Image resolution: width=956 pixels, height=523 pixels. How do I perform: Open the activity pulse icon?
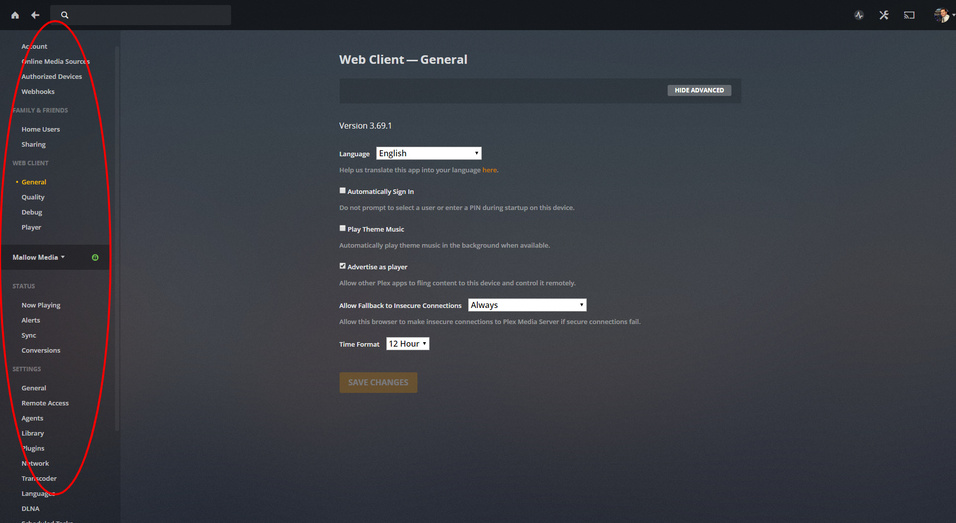[x=859, y=15]
